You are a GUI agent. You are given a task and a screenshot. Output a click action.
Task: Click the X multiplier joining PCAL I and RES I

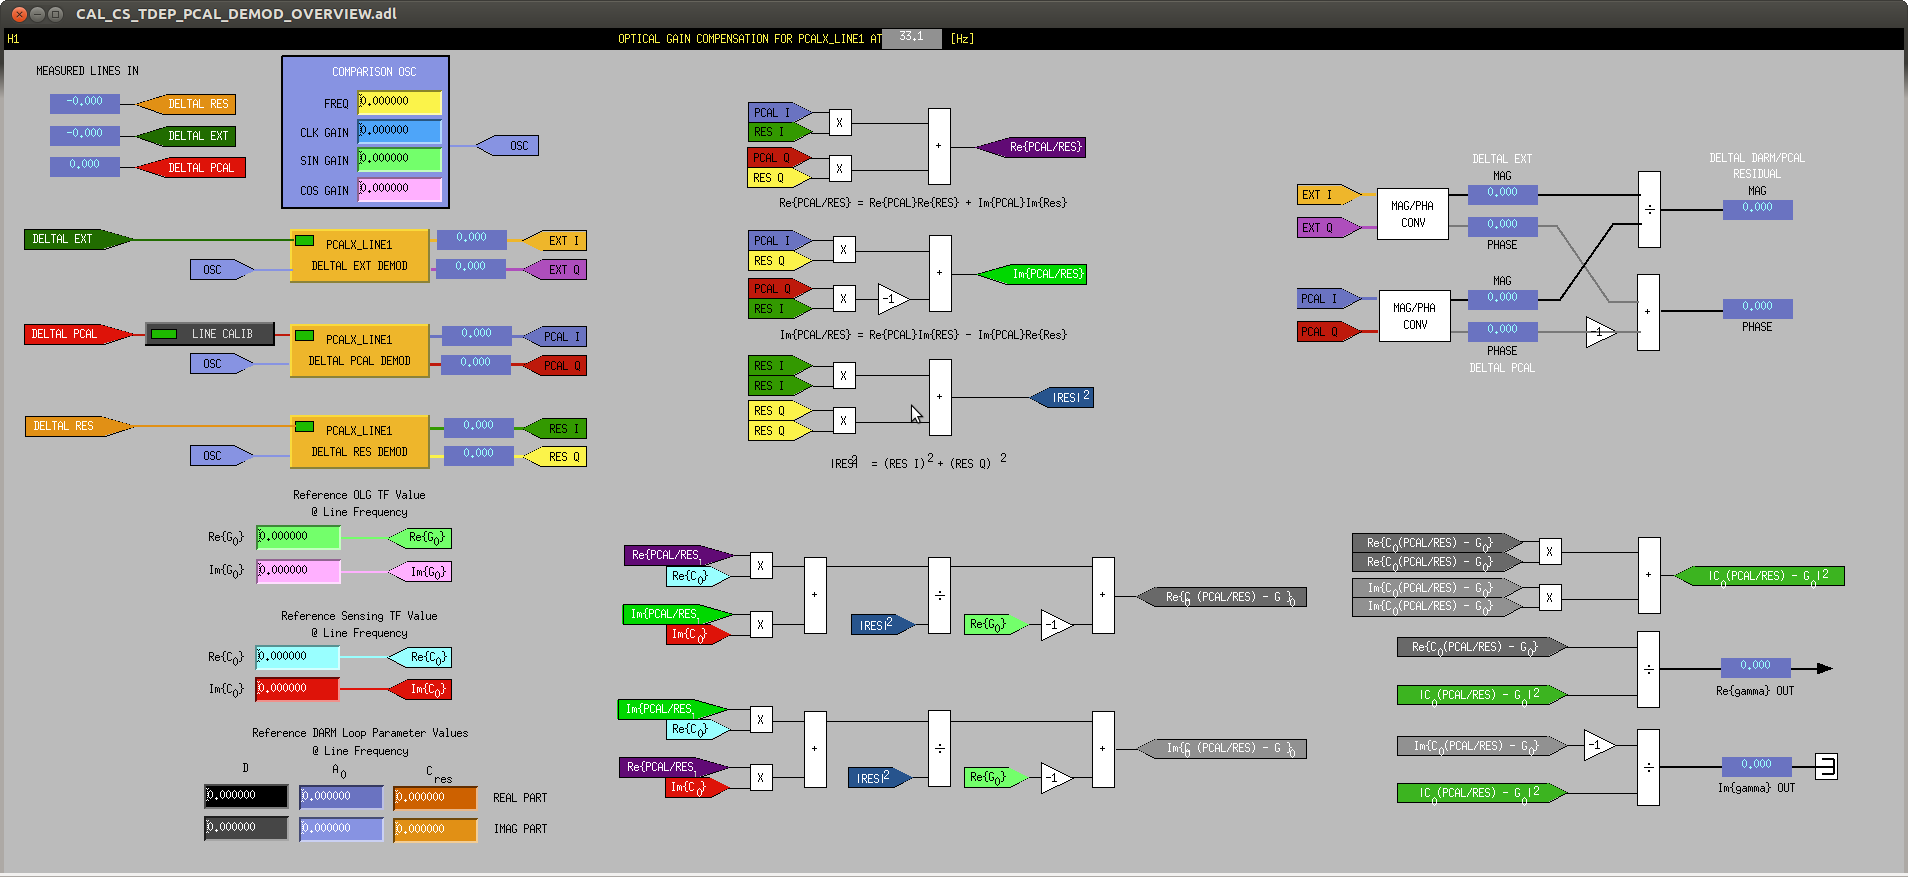point(840,123)
